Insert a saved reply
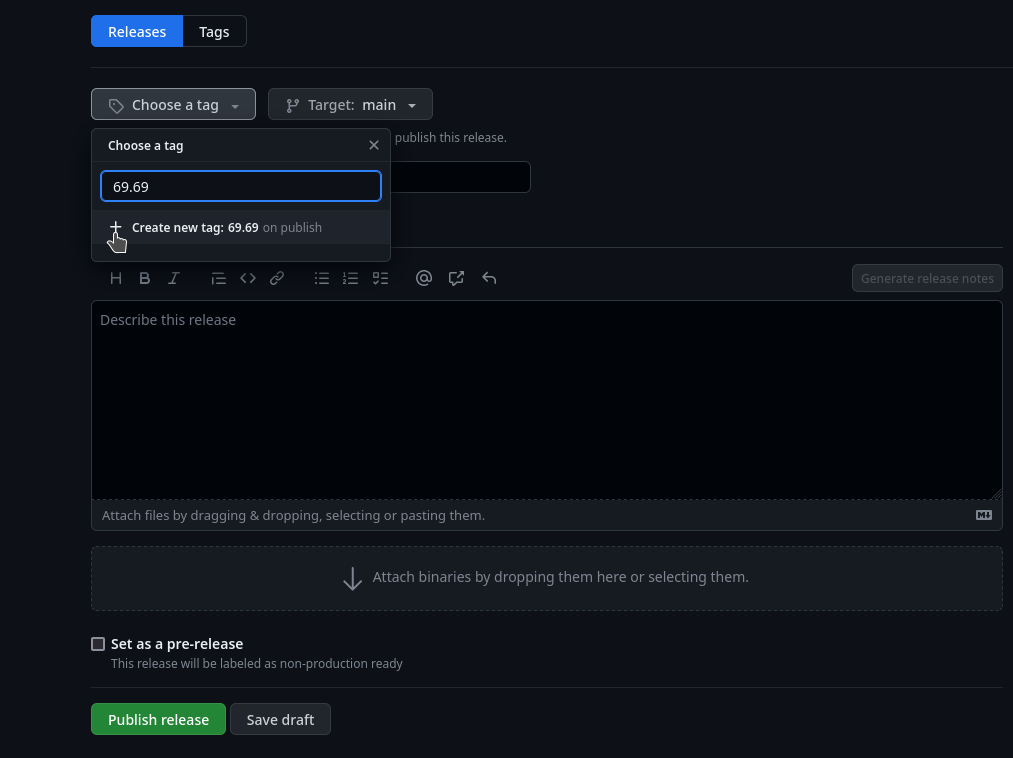 pyautogui.click(x=489, y=278)
